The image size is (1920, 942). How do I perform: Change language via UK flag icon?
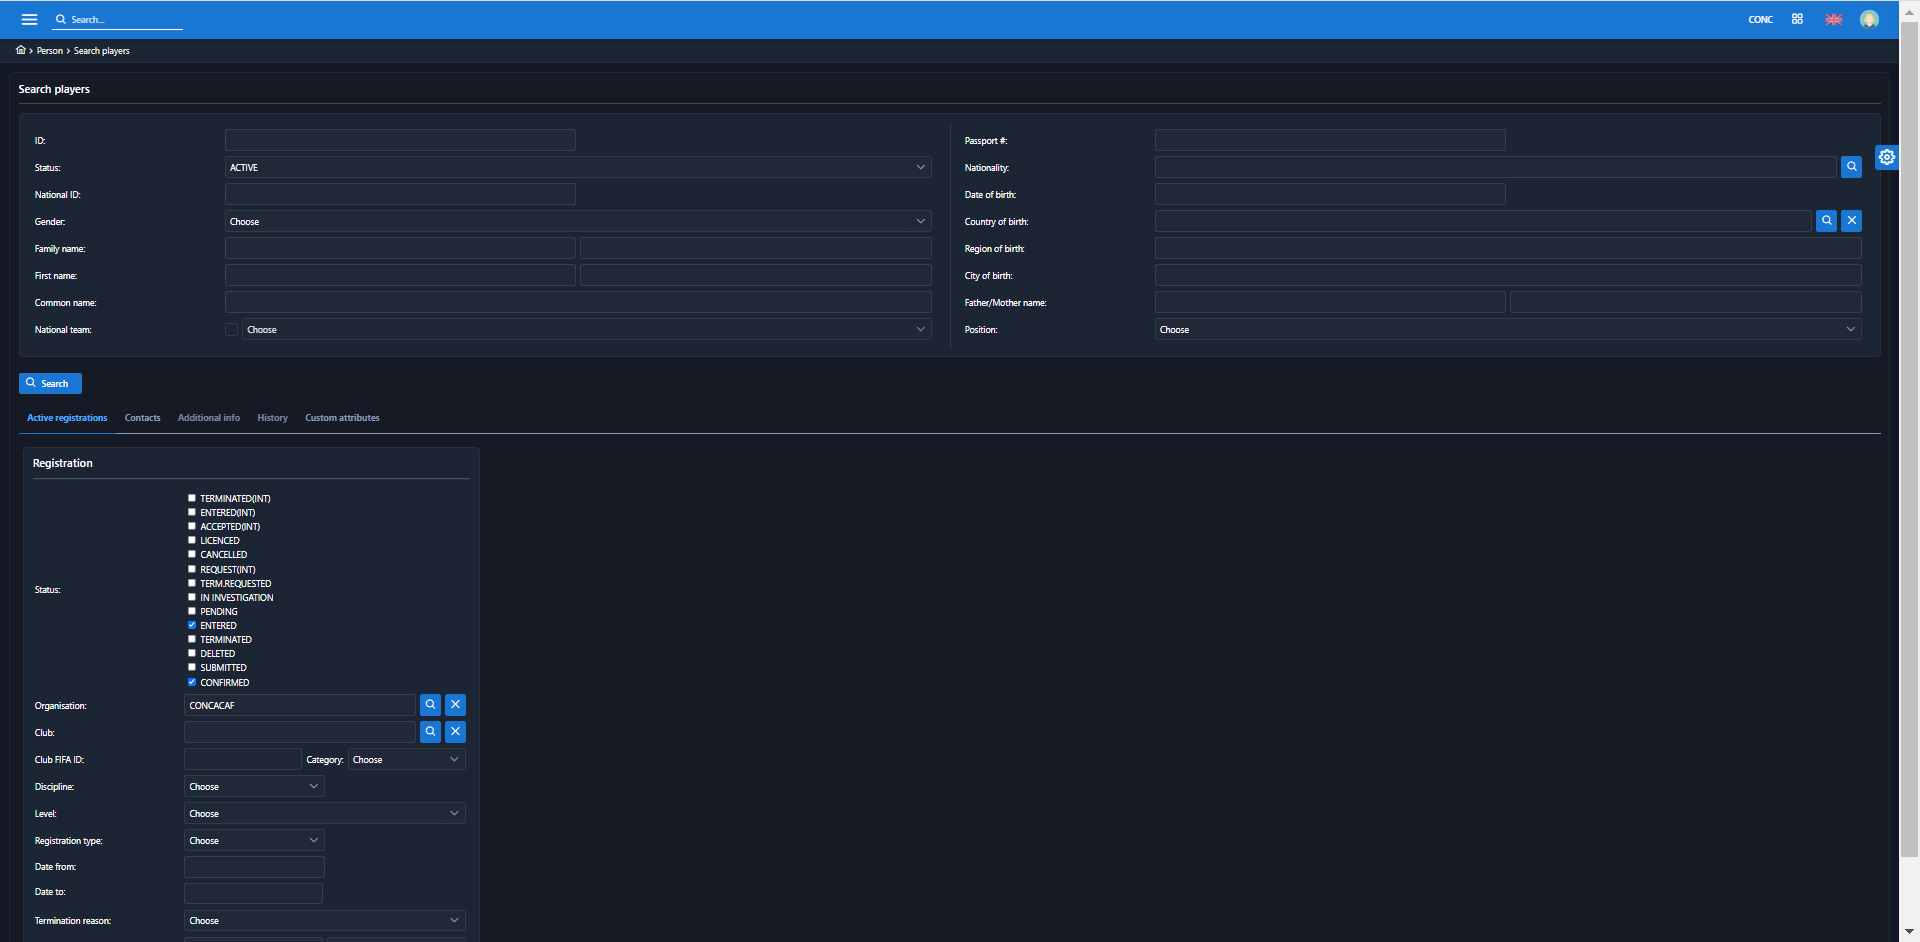coord(1833,19)
